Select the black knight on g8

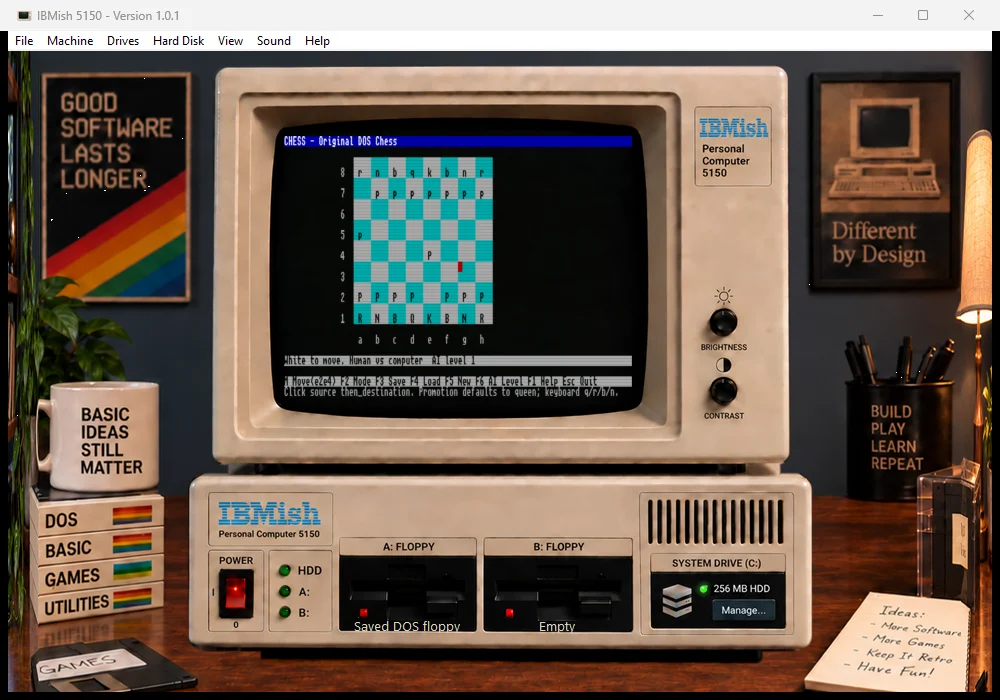coord(464,173)
